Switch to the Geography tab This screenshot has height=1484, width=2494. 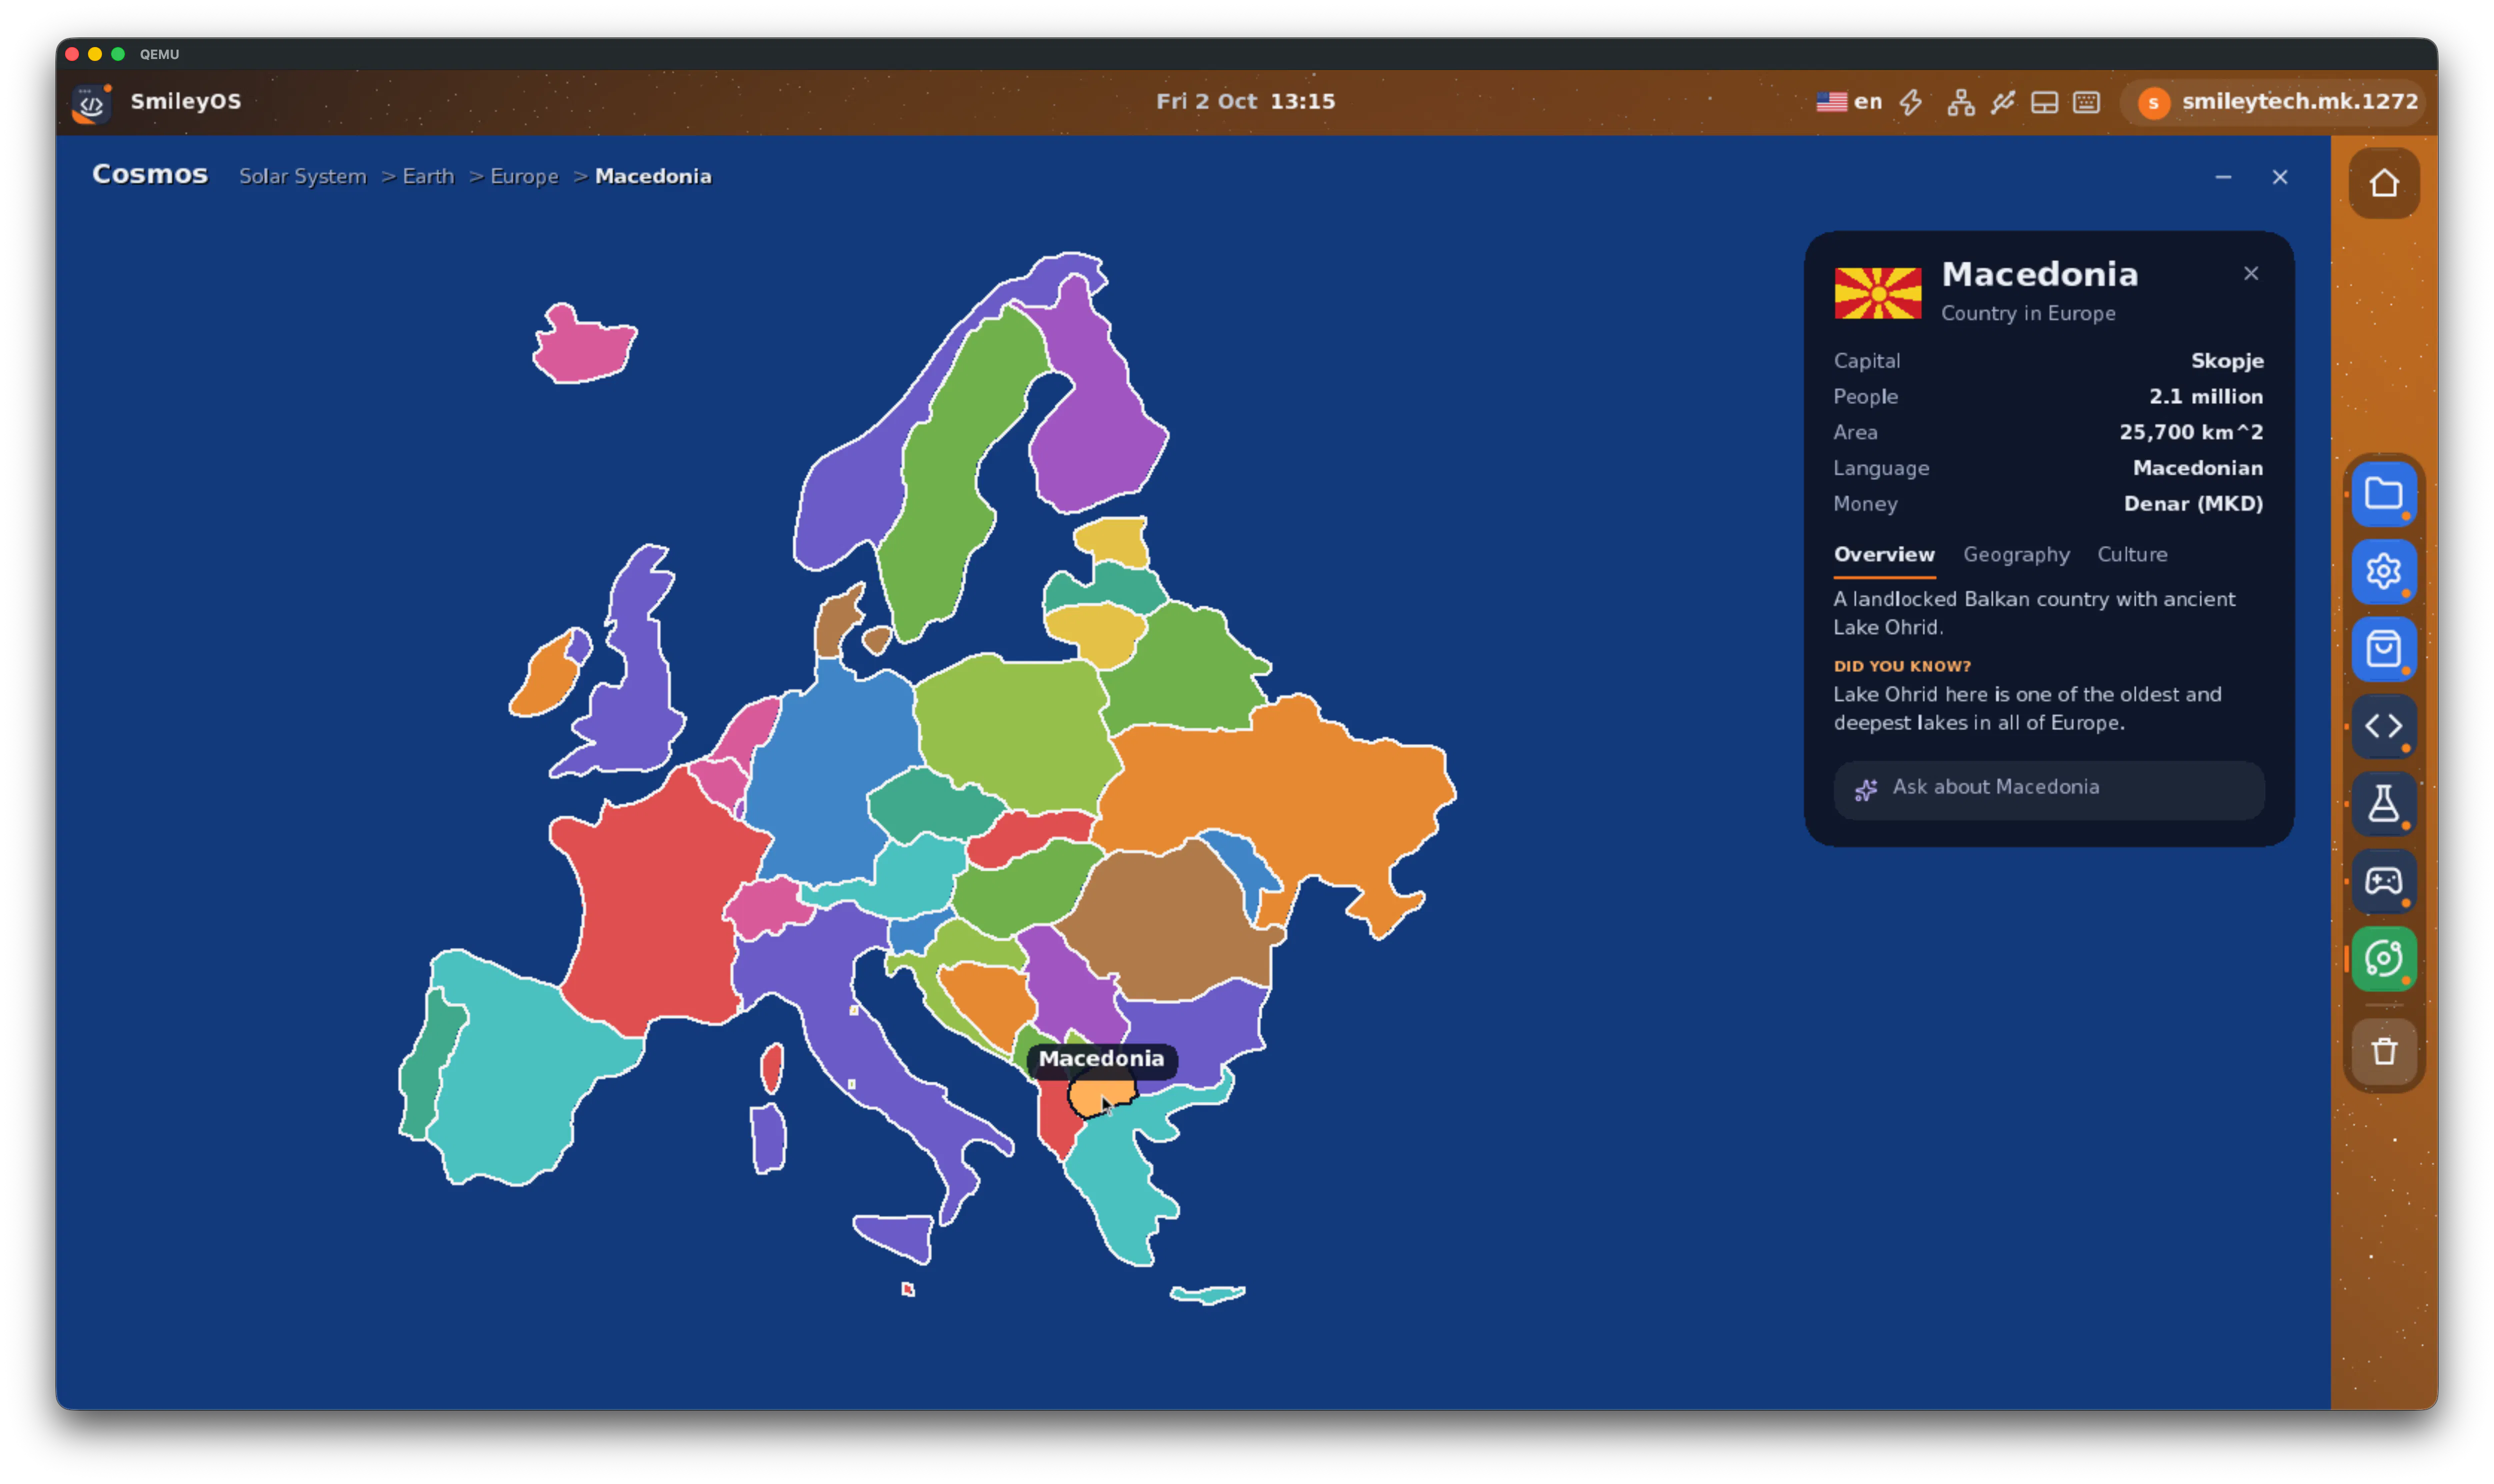click(2015, 554)
